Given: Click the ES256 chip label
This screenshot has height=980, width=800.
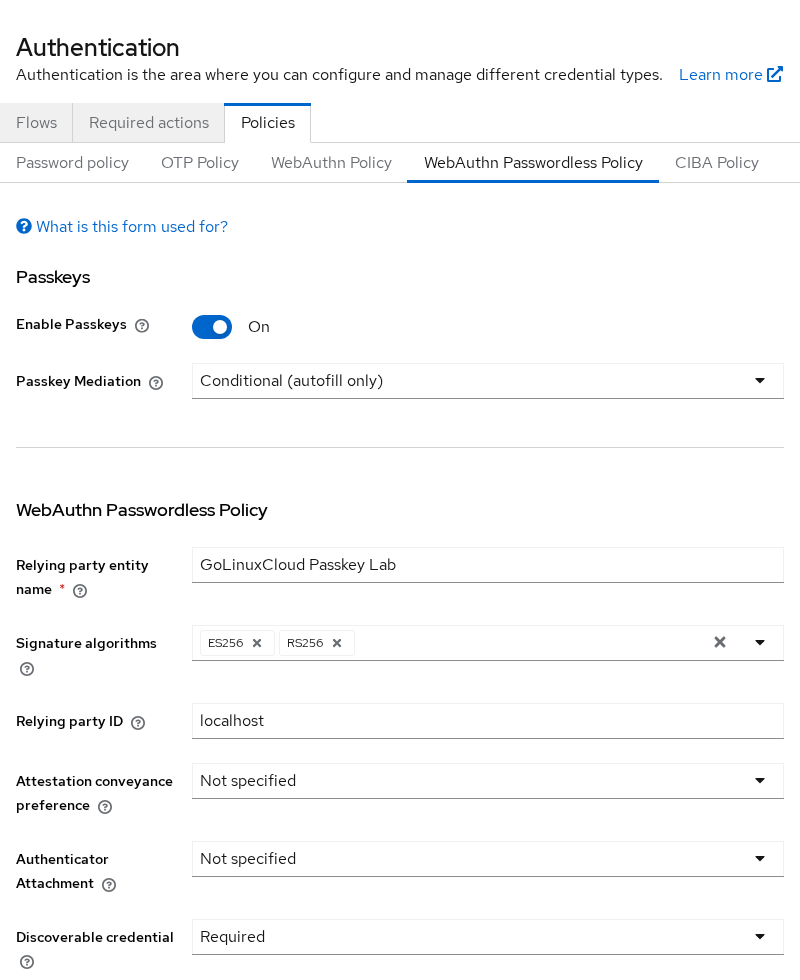Looking at the screenshot, I should pos(226,643).
